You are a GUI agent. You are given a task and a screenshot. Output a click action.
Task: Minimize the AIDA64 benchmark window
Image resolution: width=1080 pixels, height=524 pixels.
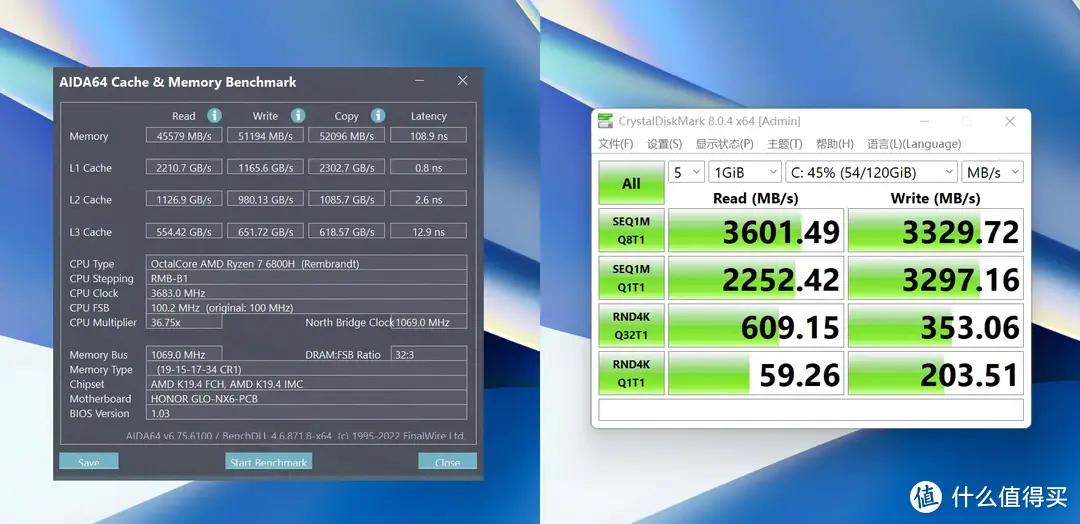click(x=419, y=81)
